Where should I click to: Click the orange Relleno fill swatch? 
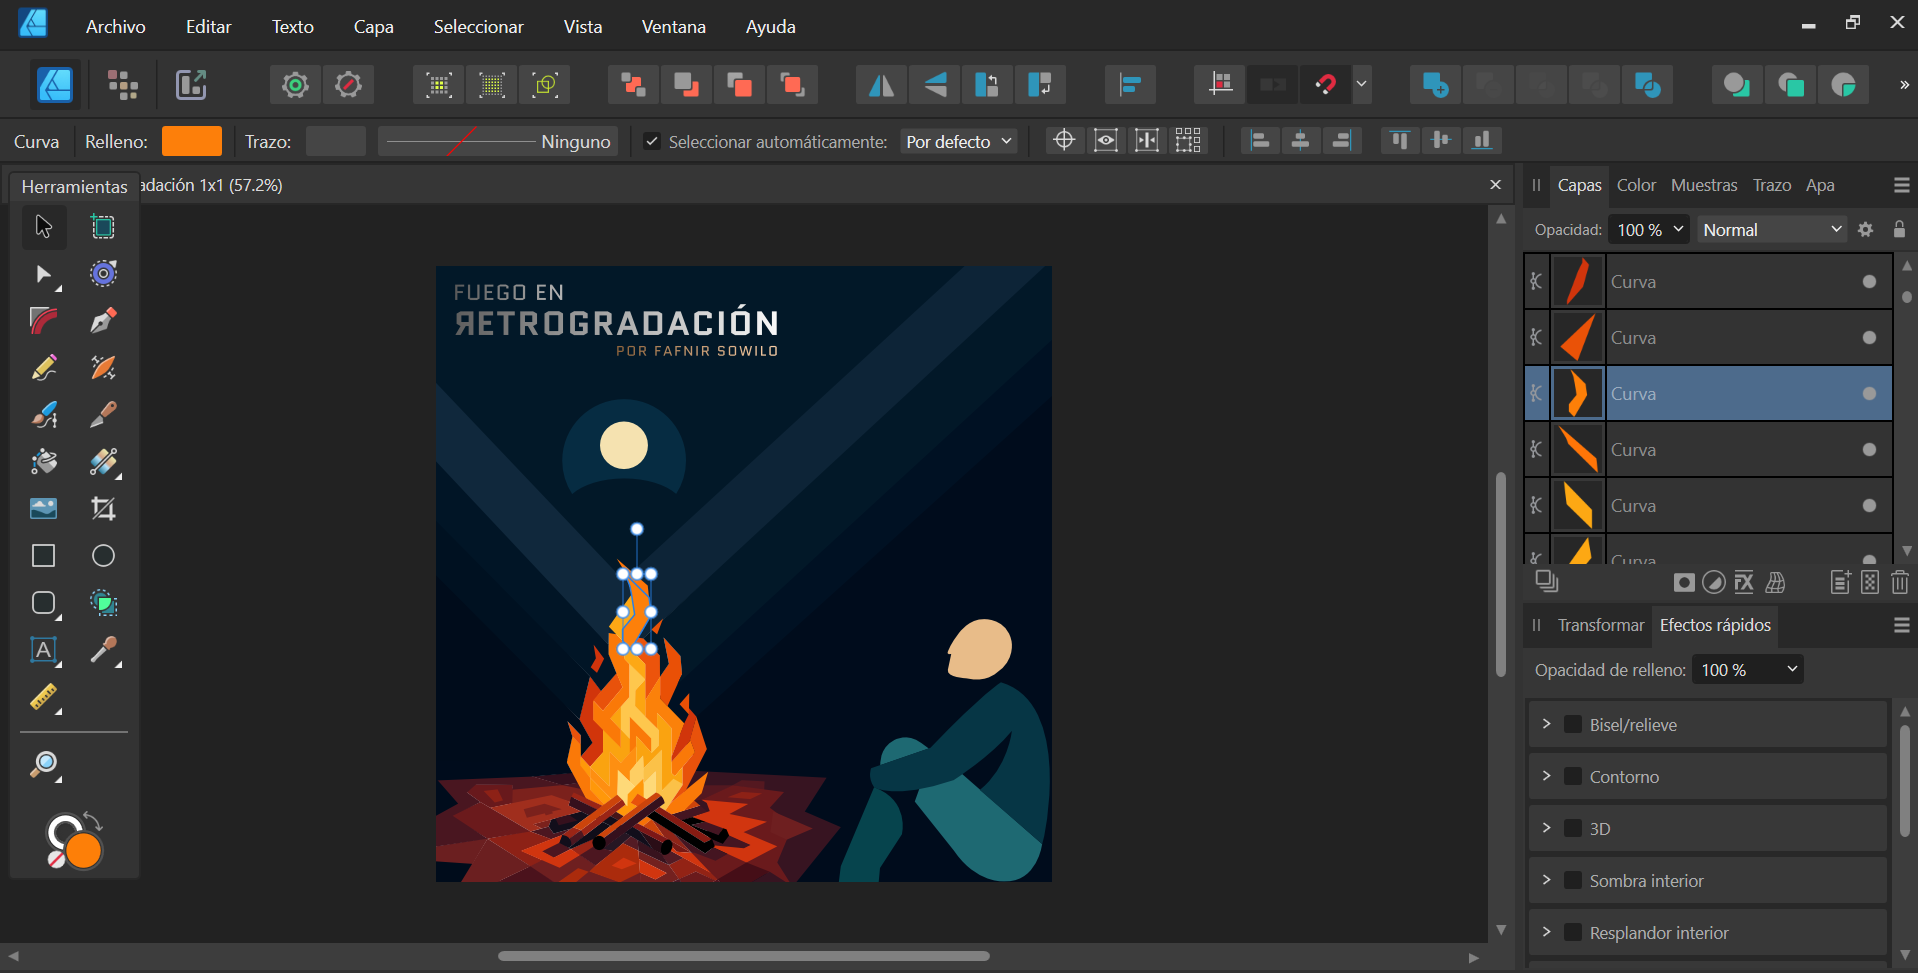[192, 141]
